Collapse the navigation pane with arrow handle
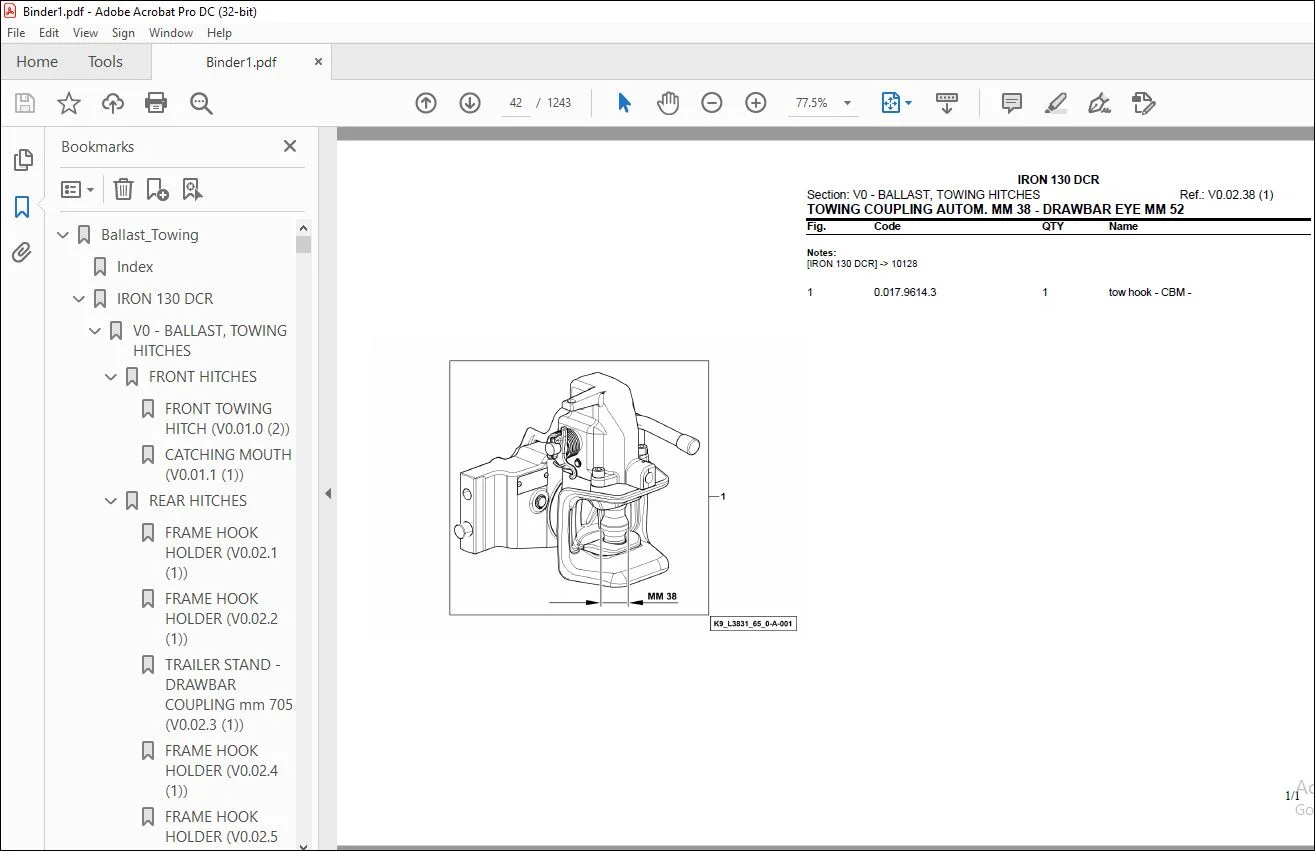The image size is (1315, 851). 328,493
